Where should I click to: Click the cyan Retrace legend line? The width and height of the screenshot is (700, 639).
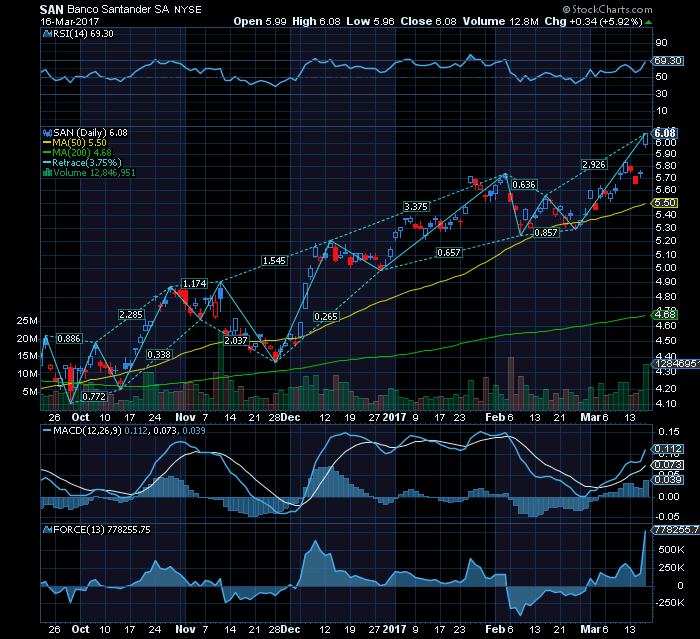47,163
